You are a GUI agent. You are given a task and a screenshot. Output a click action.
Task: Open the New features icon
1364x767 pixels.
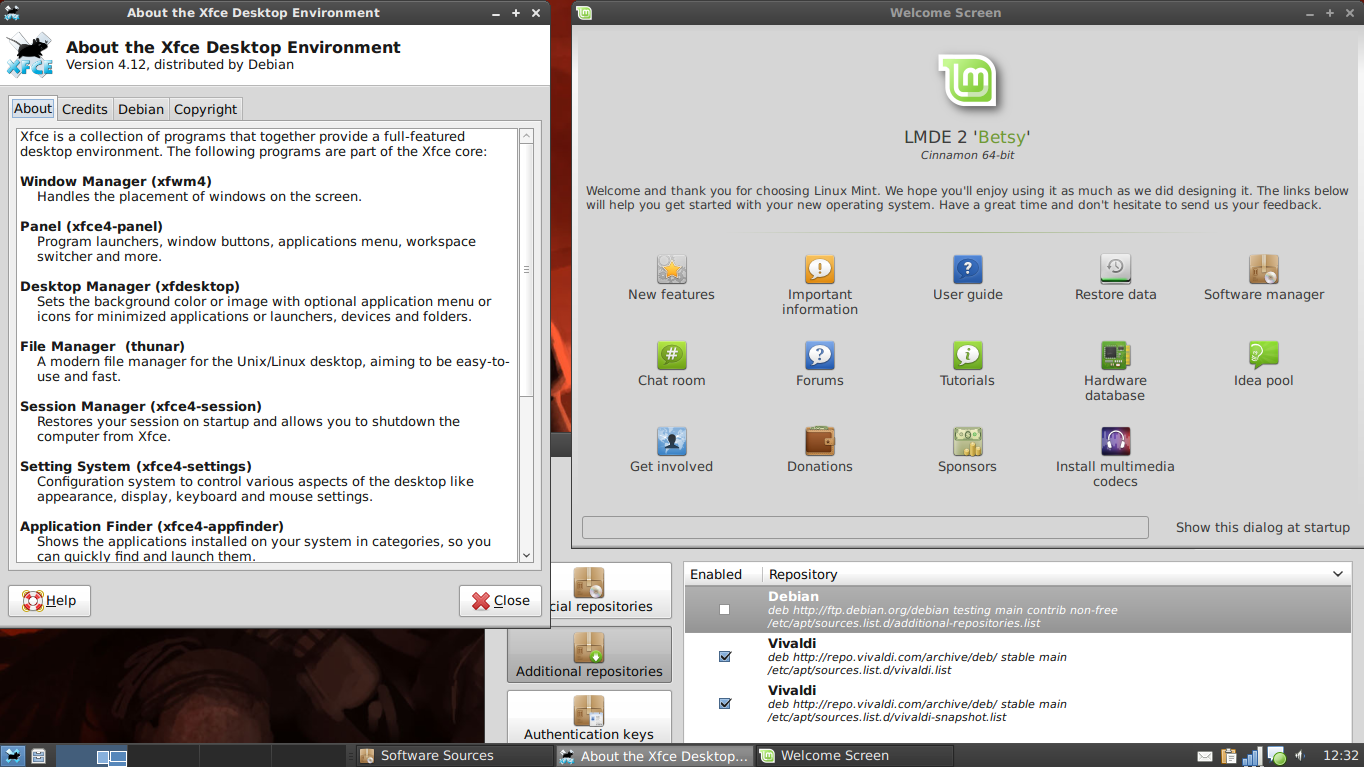point(671,269)
